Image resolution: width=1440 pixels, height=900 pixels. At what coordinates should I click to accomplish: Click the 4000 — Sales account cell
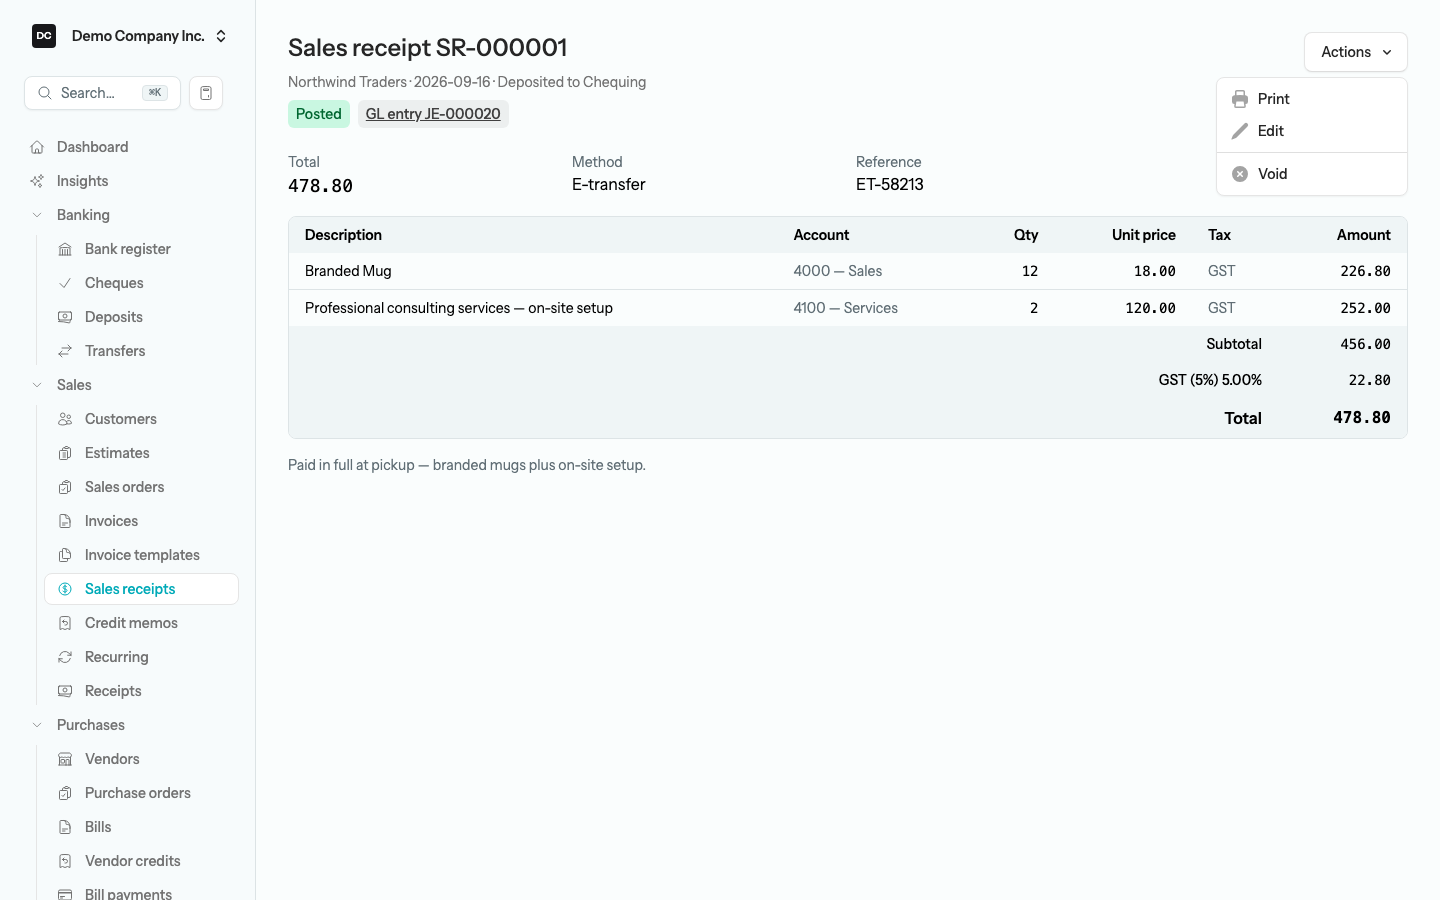pyautogui.click(x=838, y=271)
